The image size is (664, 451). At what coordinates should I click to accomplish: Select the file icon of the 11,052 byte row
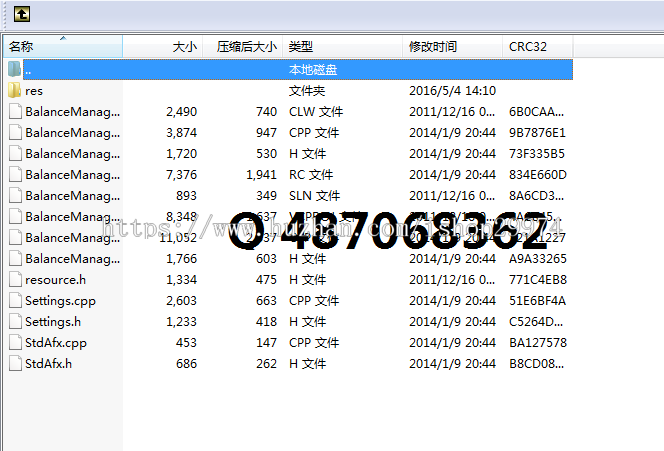click(x=15, y=238)
